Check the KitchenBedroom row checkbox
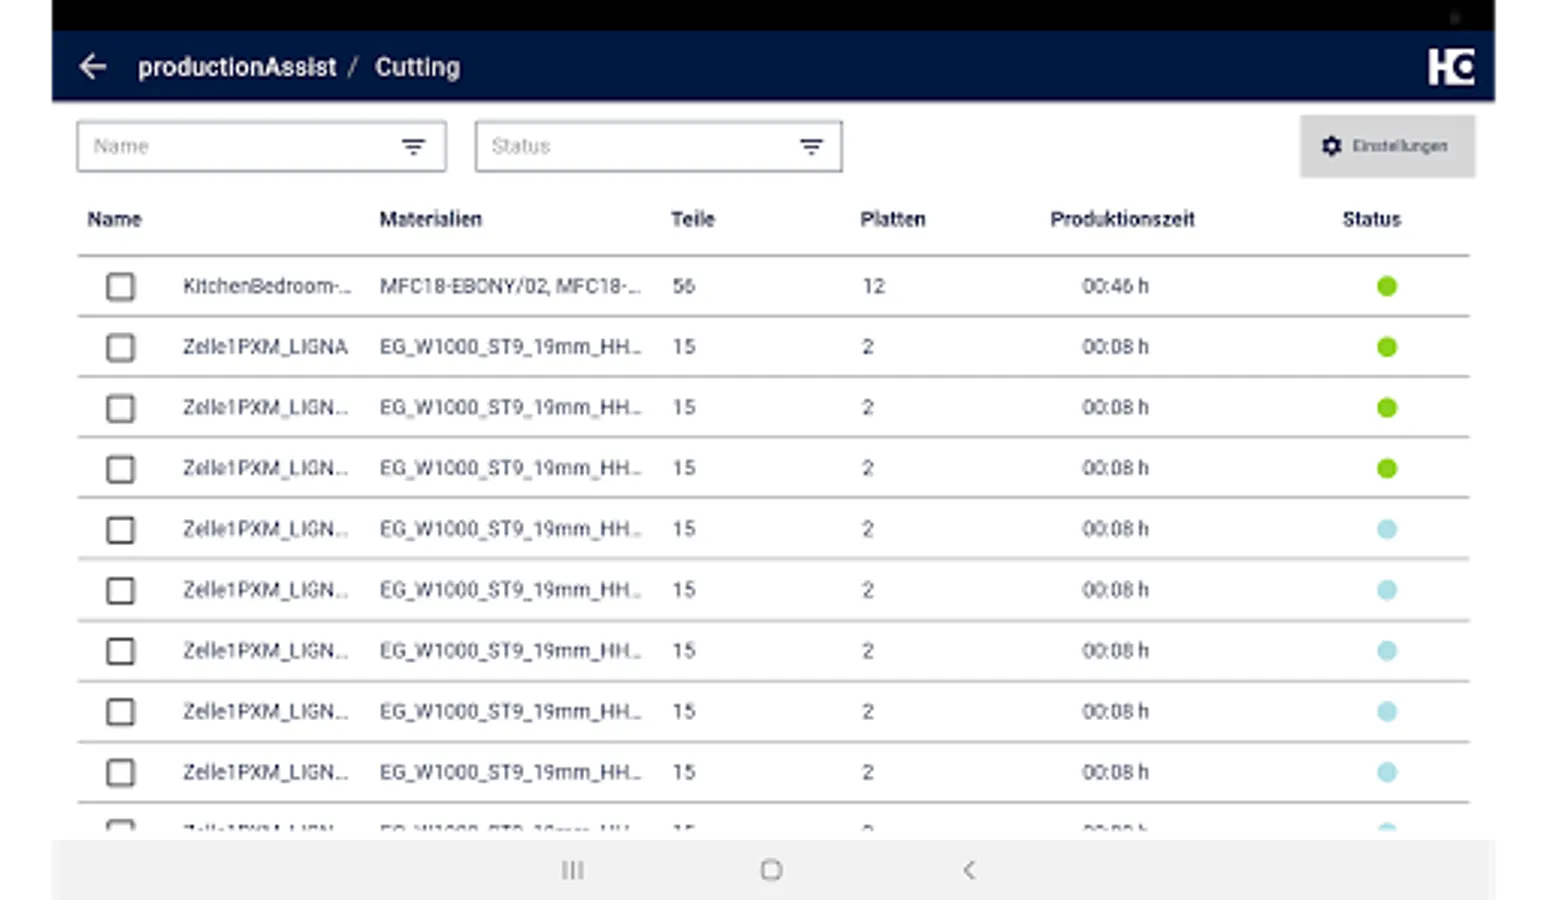The image size is (1546, 900). [x=121, y=287]
